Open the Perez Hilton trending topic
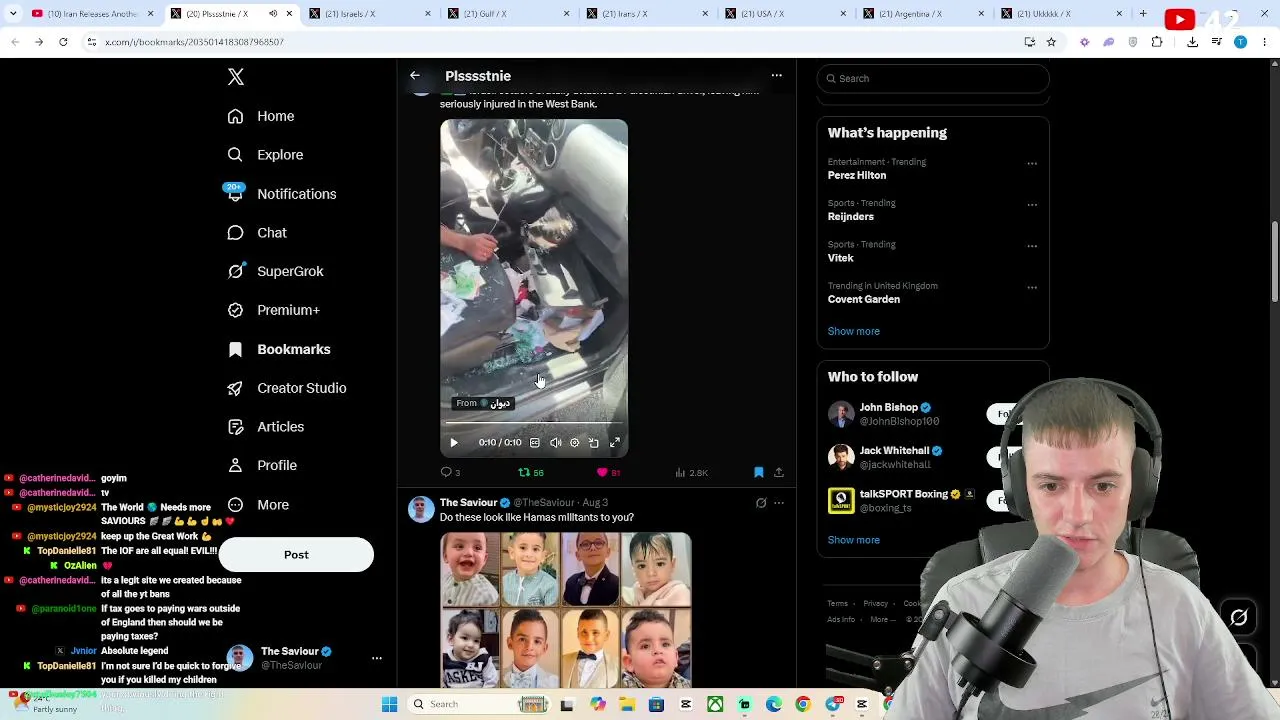Screen dimensions: 1280x720 pos(857,175)
